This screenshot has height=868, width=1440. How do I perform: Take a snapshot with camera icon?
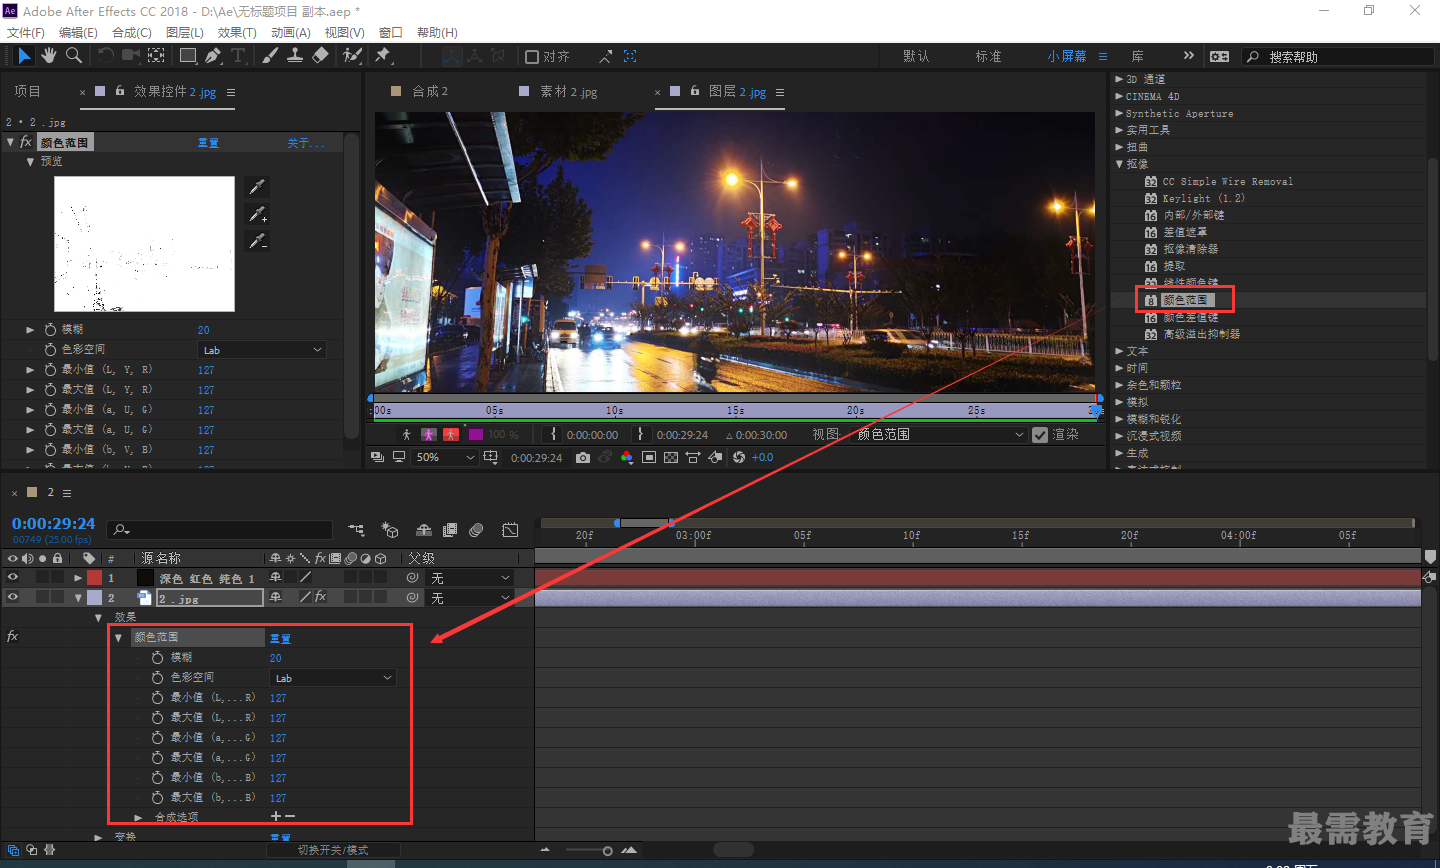[x=583, y=457]
